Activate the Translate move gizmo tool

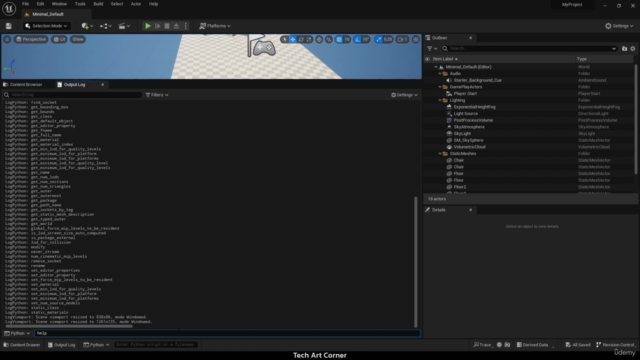coord(293,39)
